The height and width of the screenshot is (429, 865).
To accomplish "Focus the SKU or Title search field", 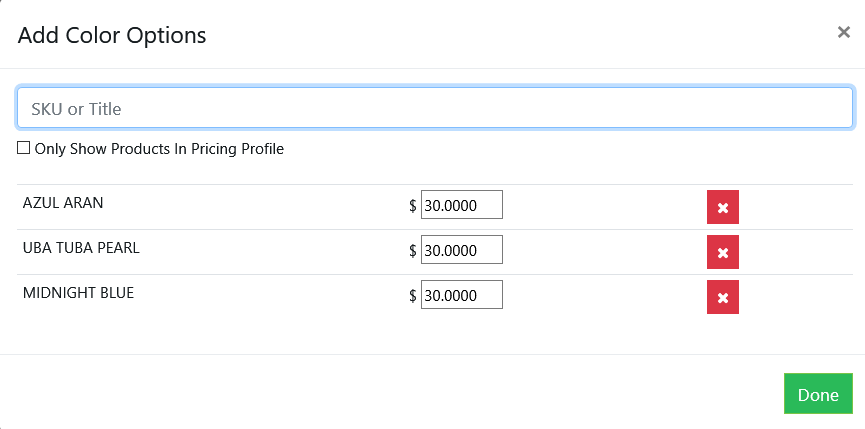I will click(x=434, y=108).
